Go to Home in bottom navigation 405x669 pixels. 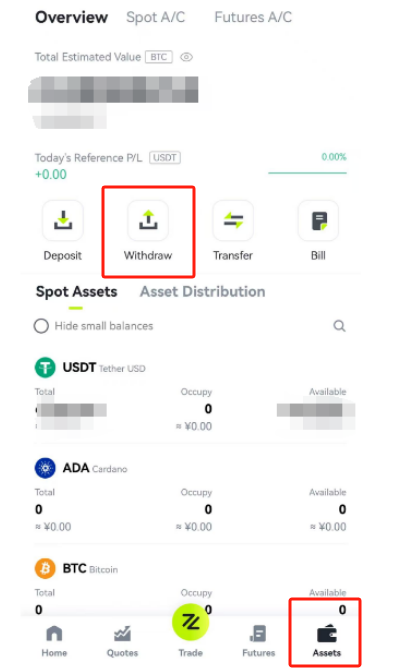(54, 640)
